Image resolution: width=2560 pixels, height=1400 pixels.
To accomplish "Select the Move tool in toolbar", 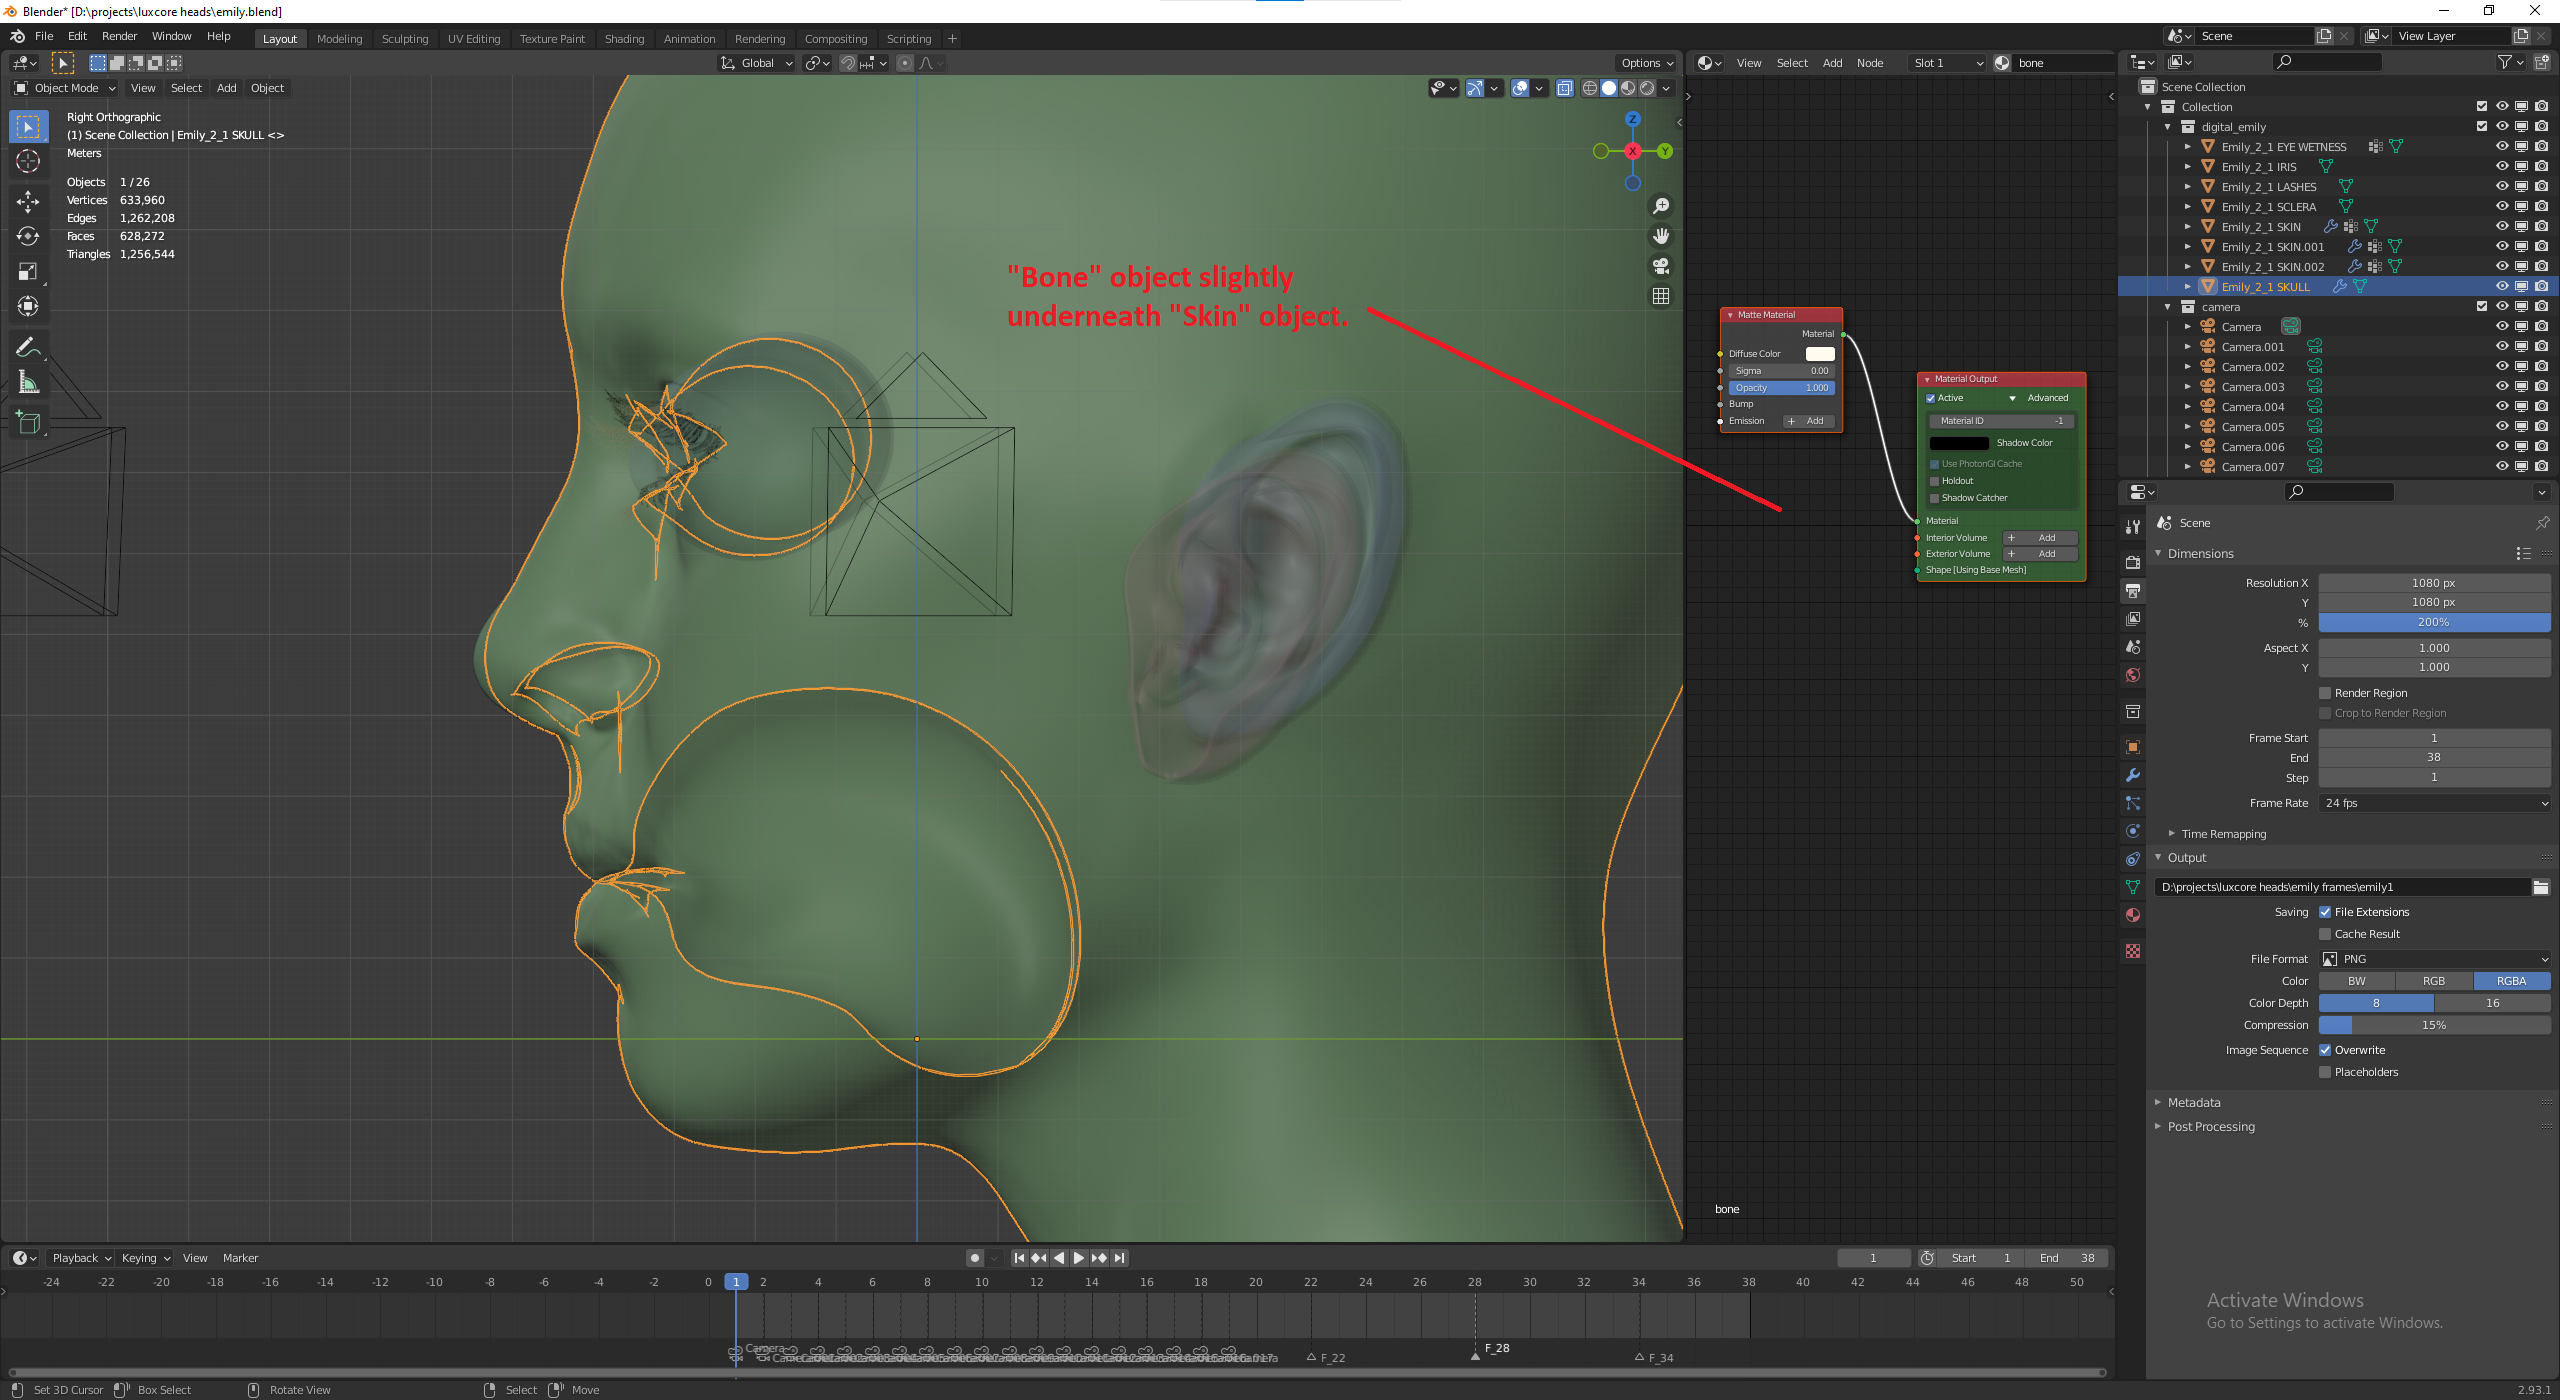I will coord(28,201).
